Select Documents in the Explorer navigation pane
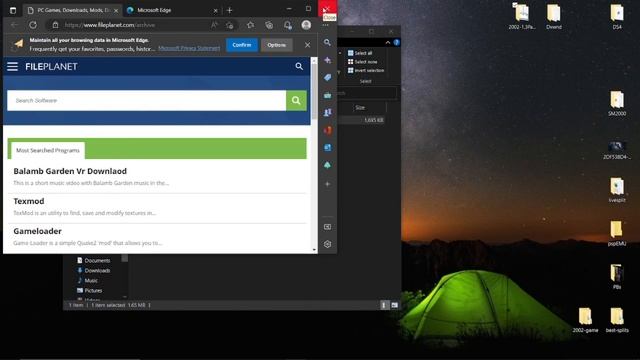640x360 pixels. pos(93,260)
